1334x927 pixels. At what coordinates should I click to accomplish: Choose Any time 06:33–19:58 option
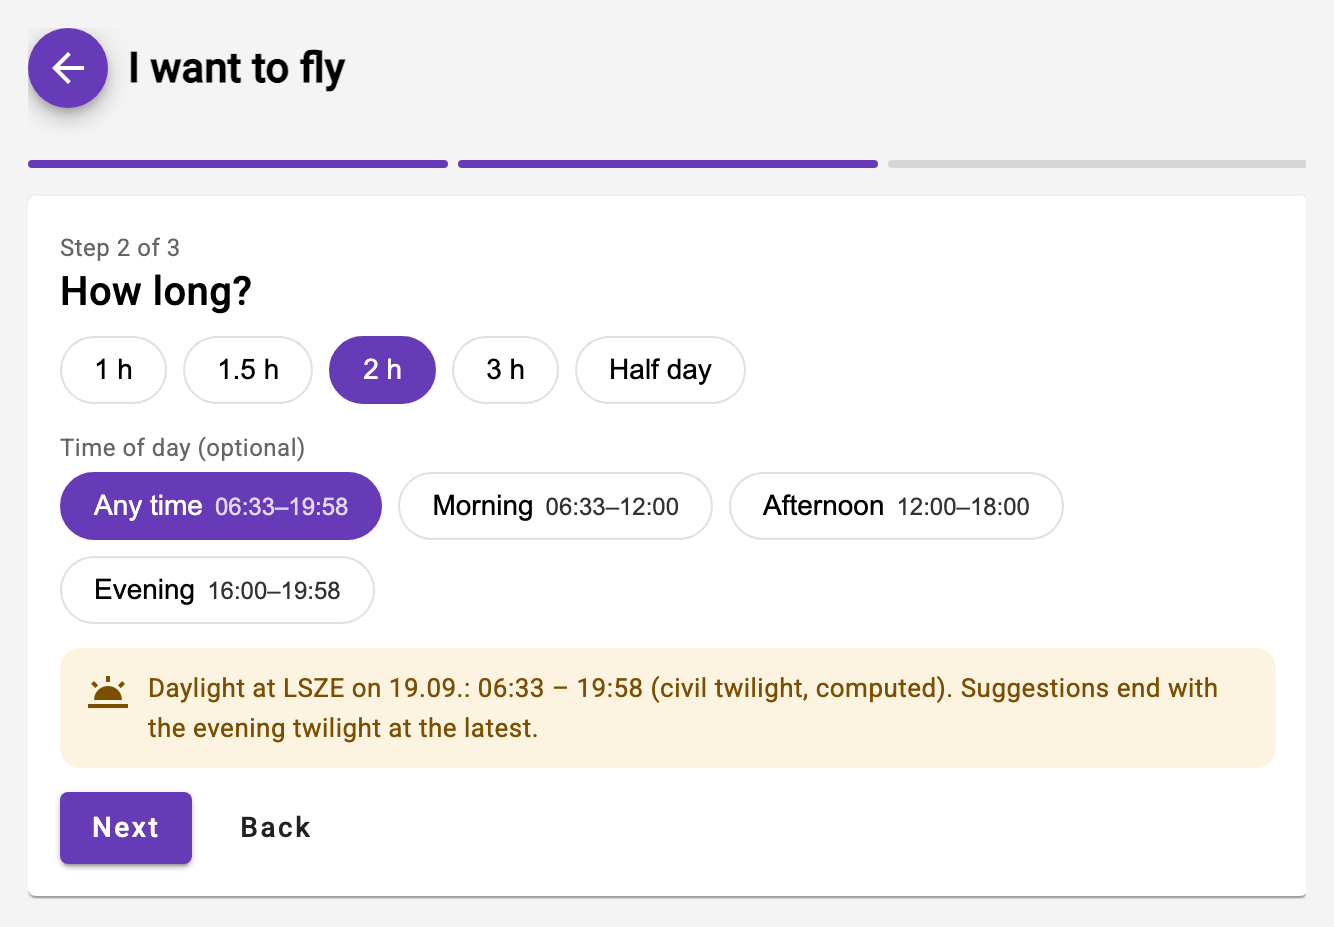coord(221,506)
